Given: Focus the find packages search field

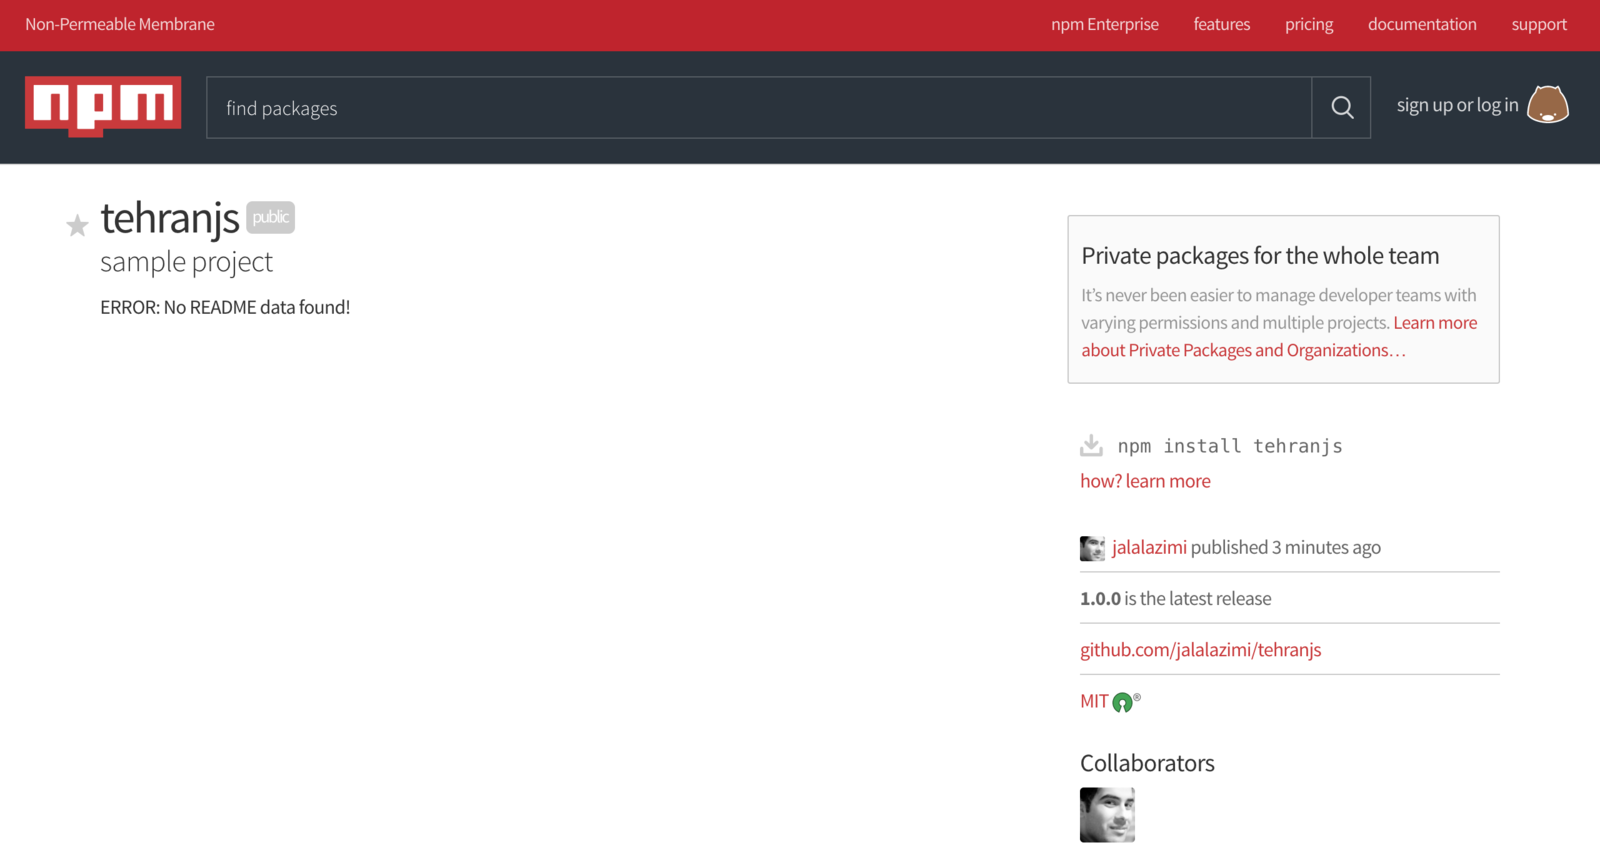Looking at the screenshot, I should click(759, 107).
